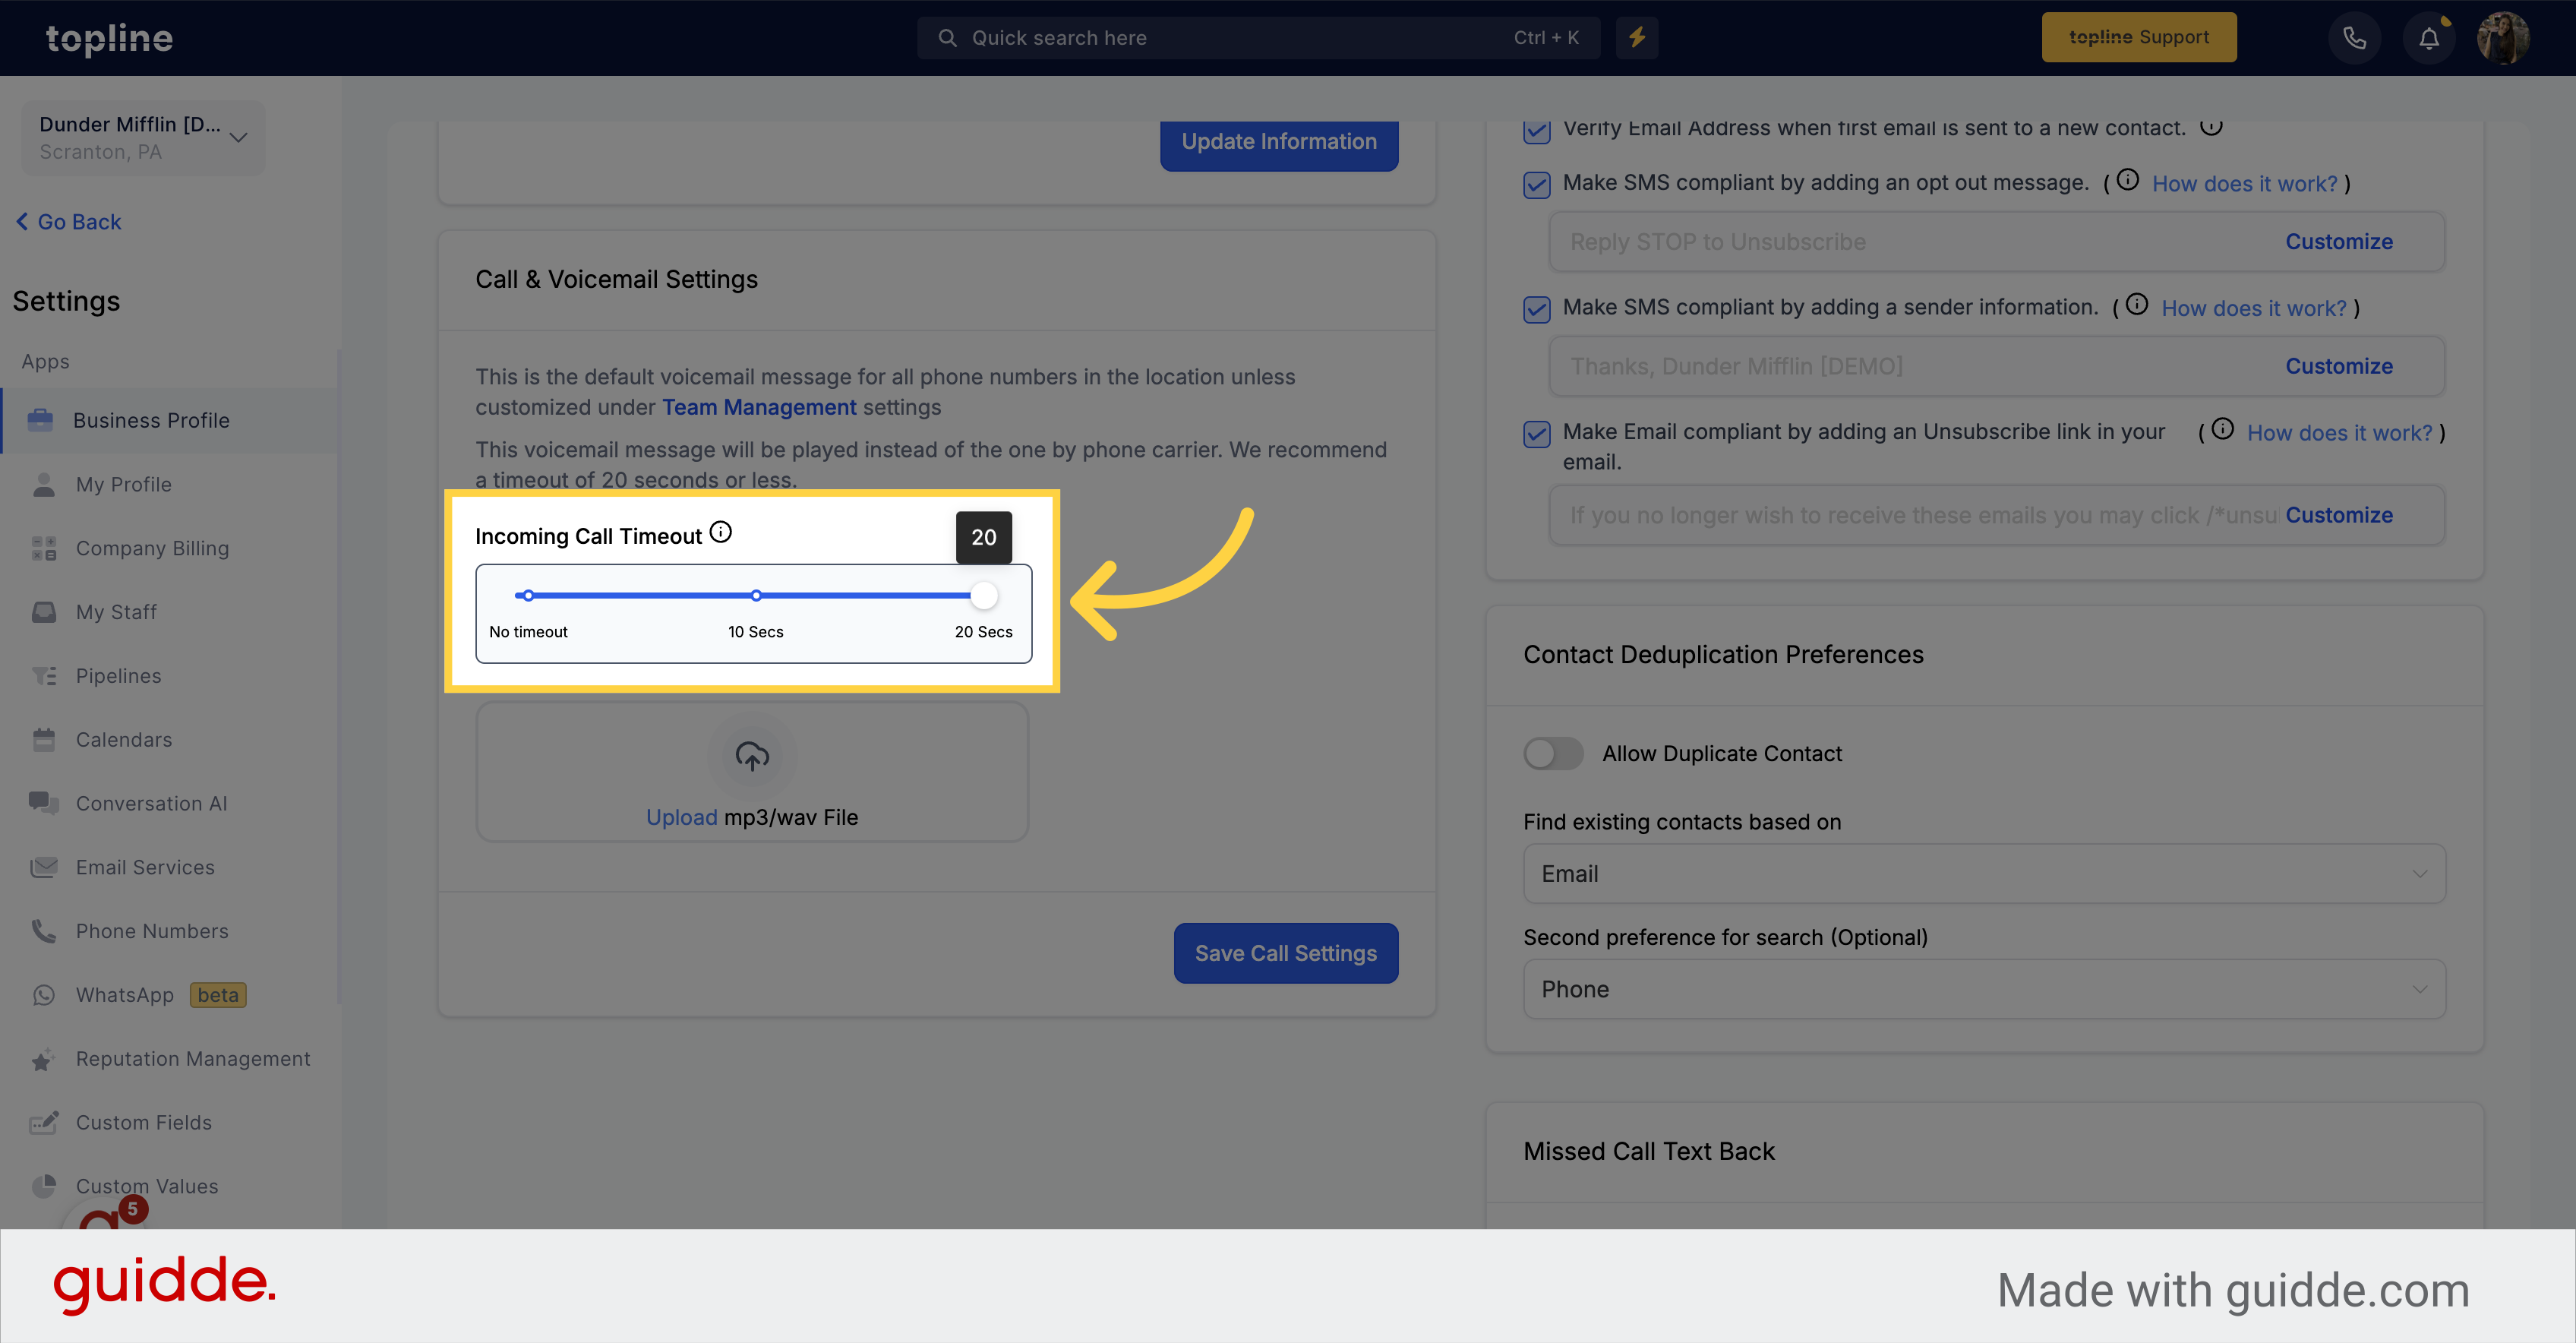Click Save Call Settings button
The image size is (2576, 1343).
pos(1286,953)
